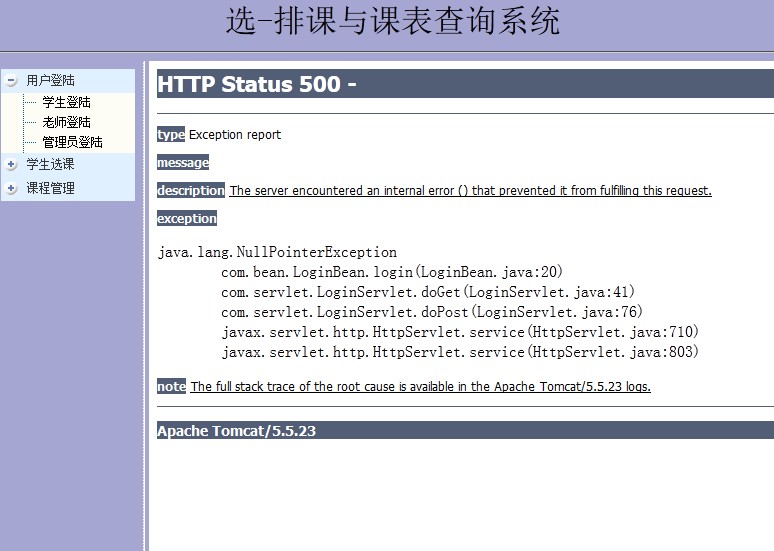Click the HTTP Status 500 heading
The image size is (774, 551).
pyautogui.click(x=465, y=83)
